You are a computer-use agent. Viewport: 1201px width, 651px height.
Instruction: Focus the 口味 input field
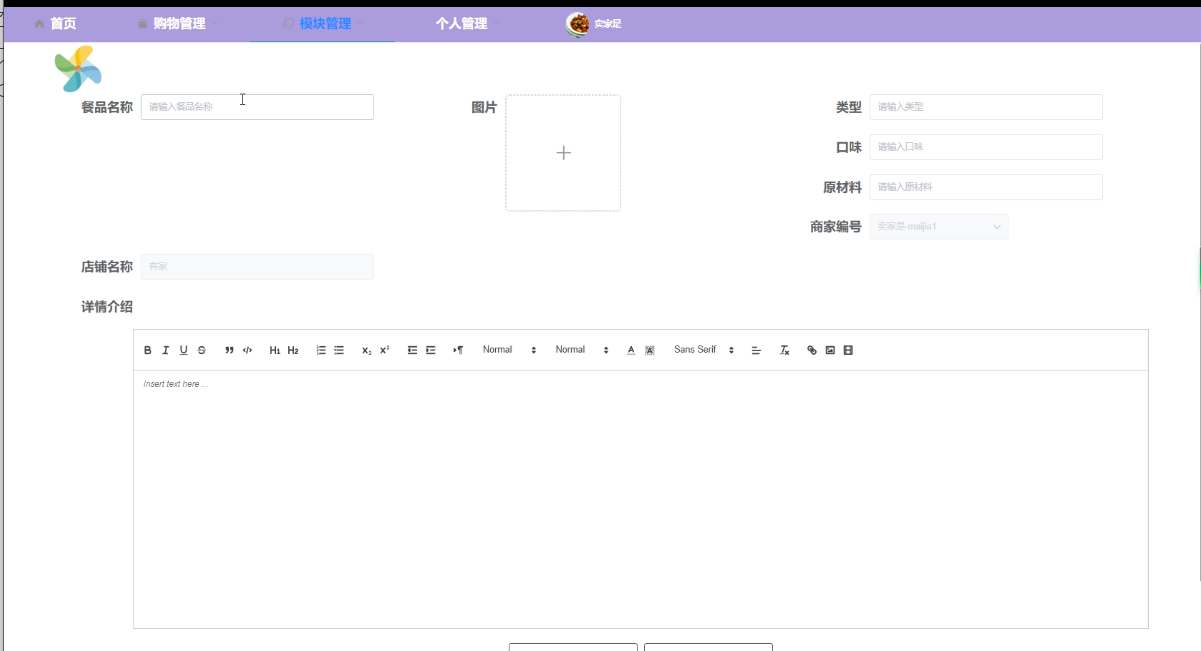click(986, 147)
